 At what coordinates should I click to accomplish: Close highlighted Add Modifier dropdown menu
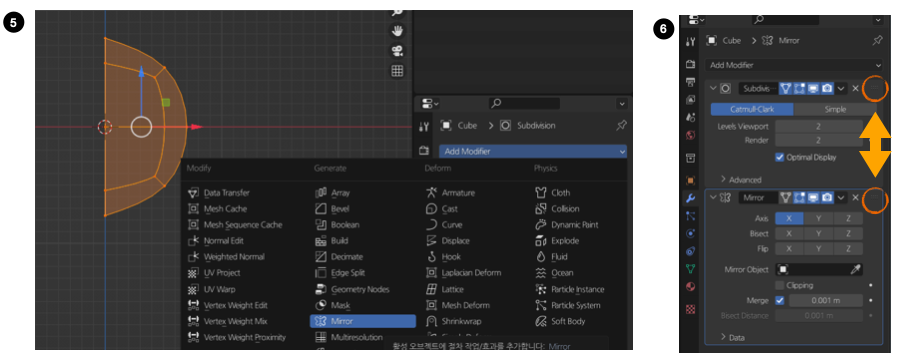(533, 151)
